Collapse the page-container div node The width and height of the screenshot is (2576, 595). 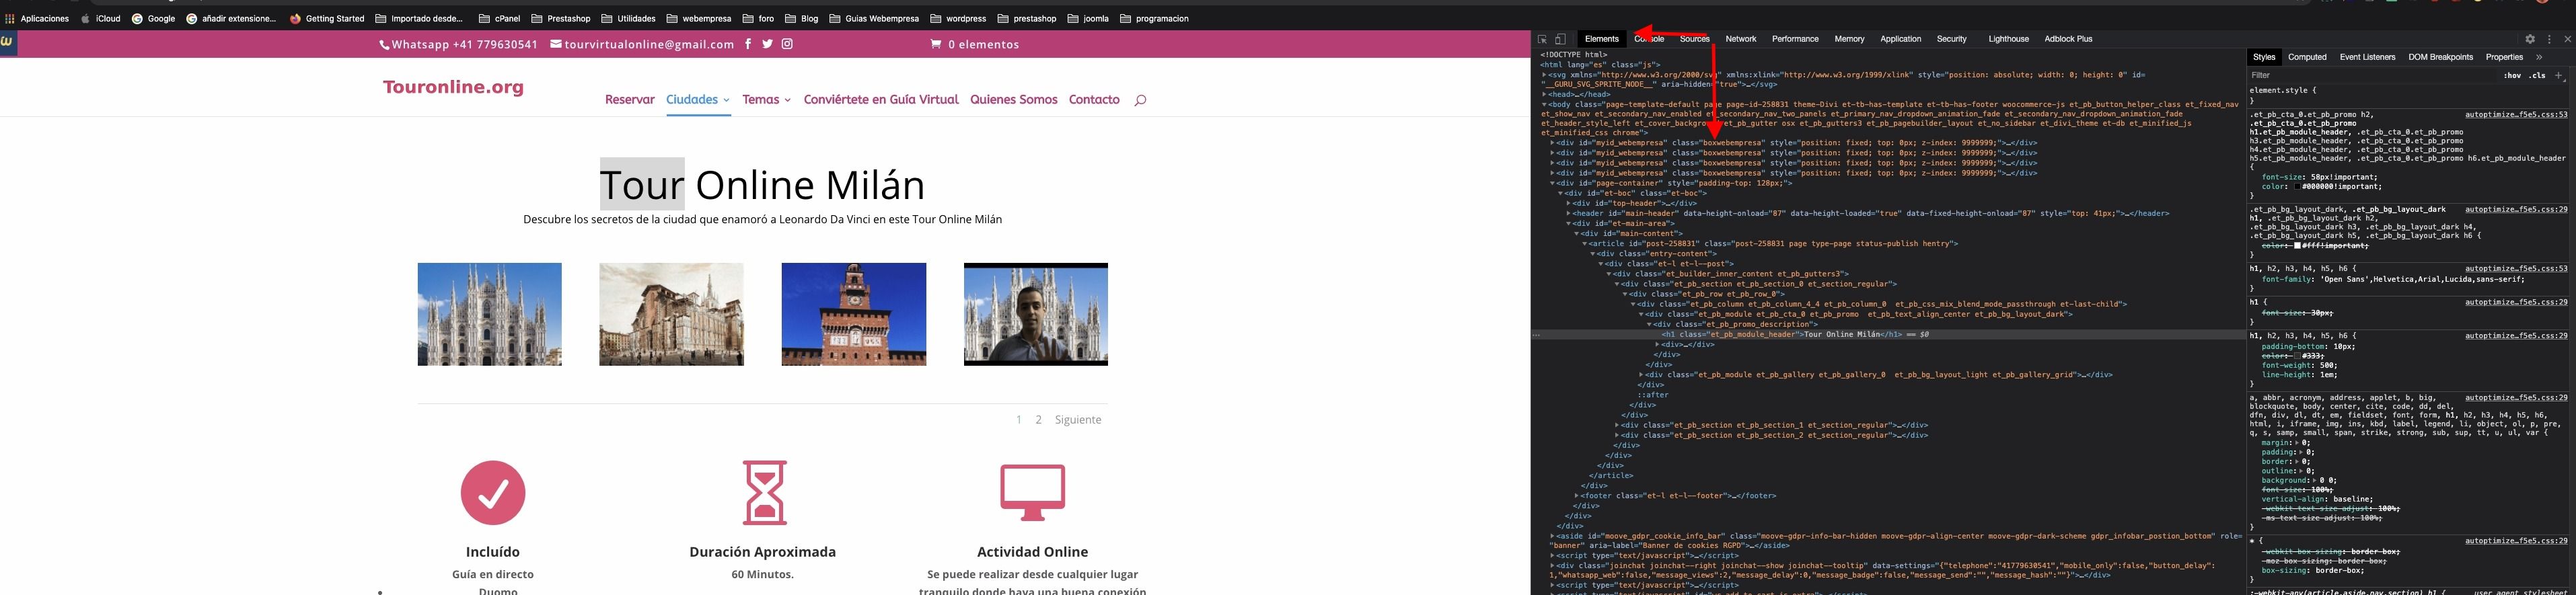pyautogui.click(x=1553, y=183)
